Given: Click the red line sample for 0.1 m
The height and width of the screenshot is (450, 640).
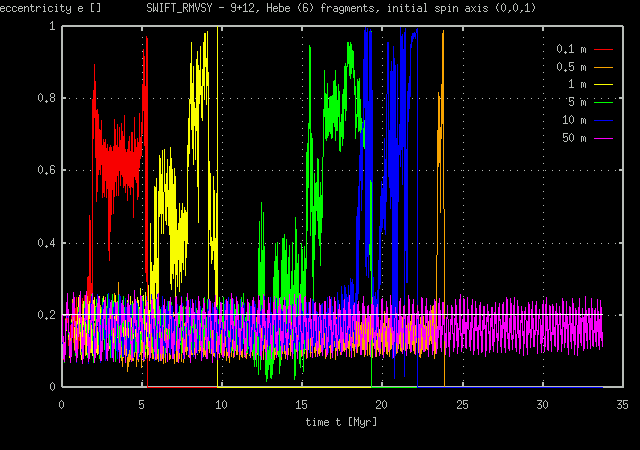Looking at the screenshot, I should pyautogui.click(x=603, y=49).
